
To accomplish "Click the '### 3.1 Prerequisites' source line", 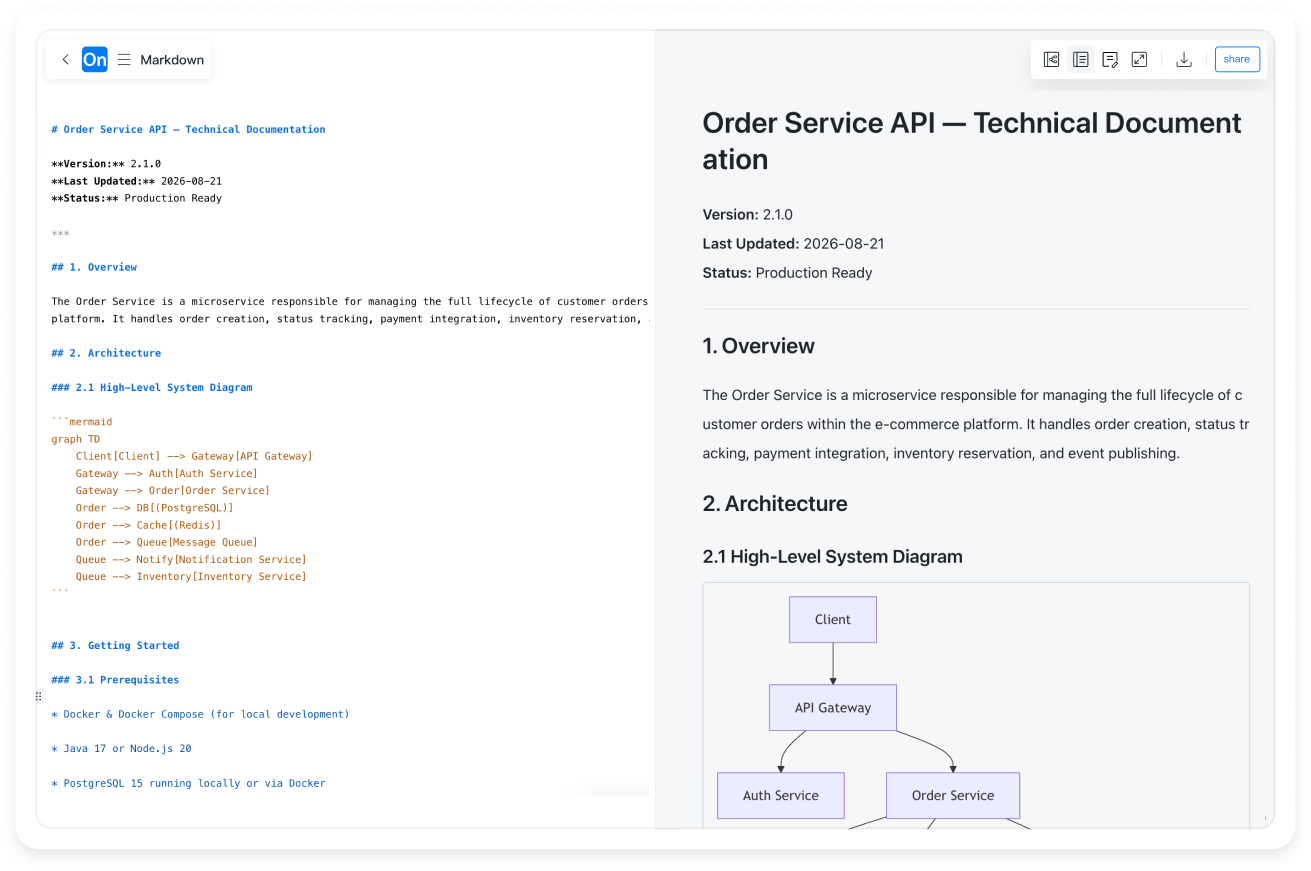I will coord(115,680).
